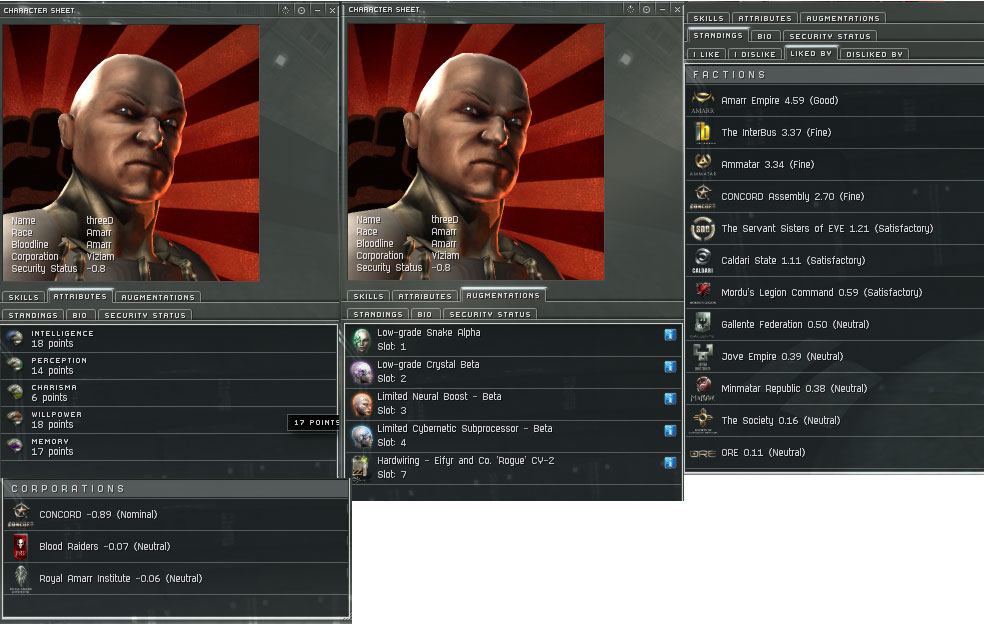Switch to the I Like standings filter

tap(707, 55)
